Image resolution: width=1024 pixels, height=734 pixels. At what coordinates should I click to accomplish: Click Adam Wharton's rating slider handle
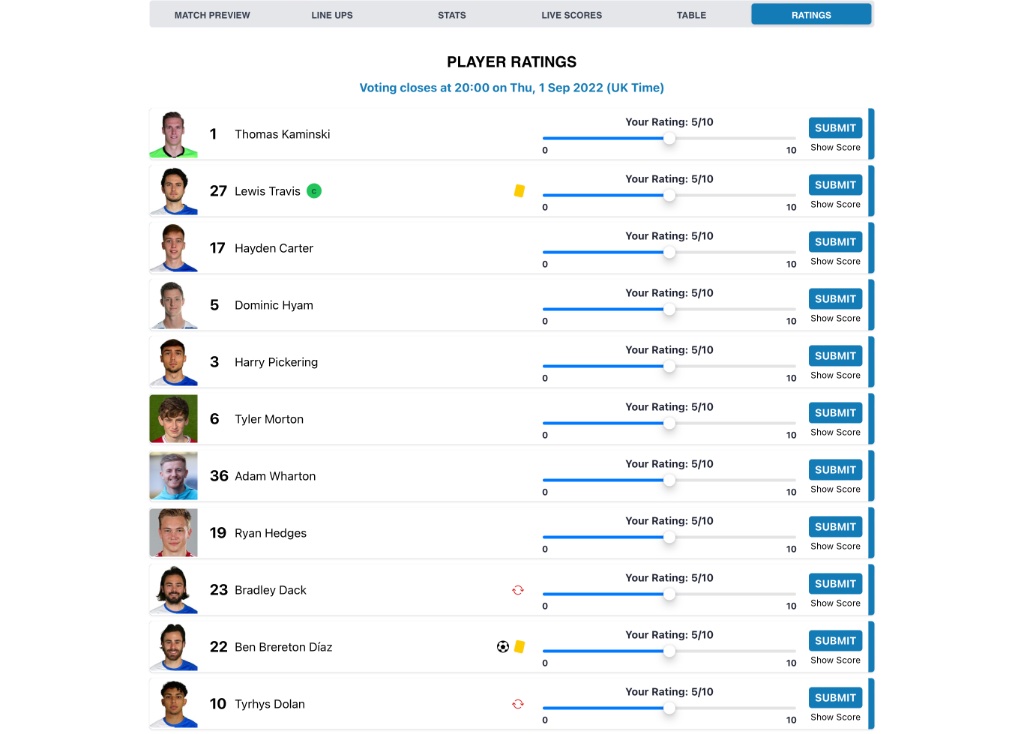669,481
